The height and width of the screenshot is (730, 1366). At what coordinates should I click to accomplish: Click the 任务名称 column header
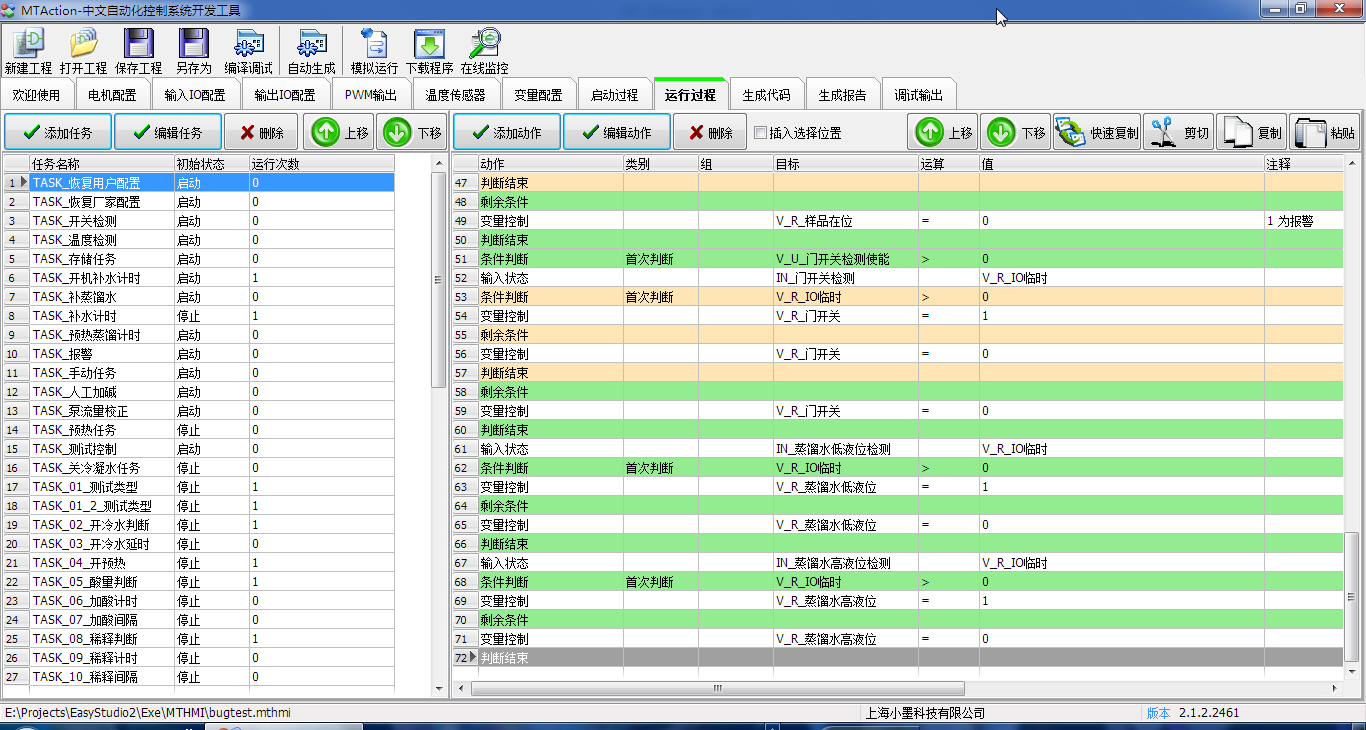click(x=100, y=163)
